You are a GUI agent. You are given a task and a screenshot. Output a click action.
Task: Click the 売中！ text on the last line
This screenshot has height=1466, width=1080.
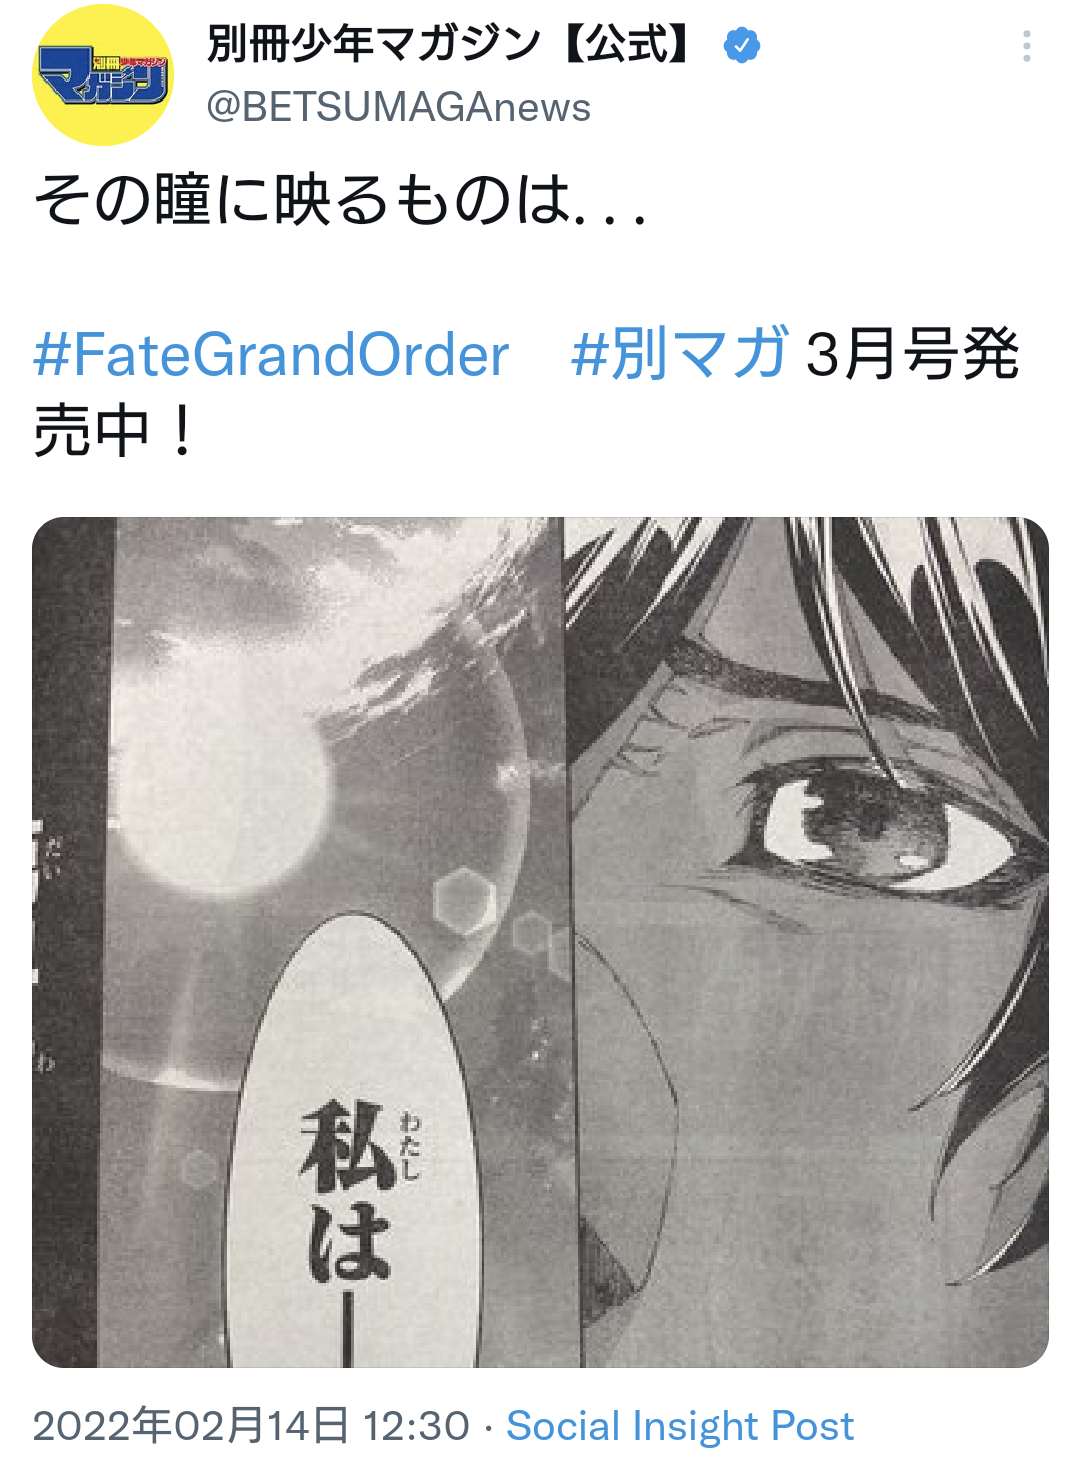click(115, 431)
